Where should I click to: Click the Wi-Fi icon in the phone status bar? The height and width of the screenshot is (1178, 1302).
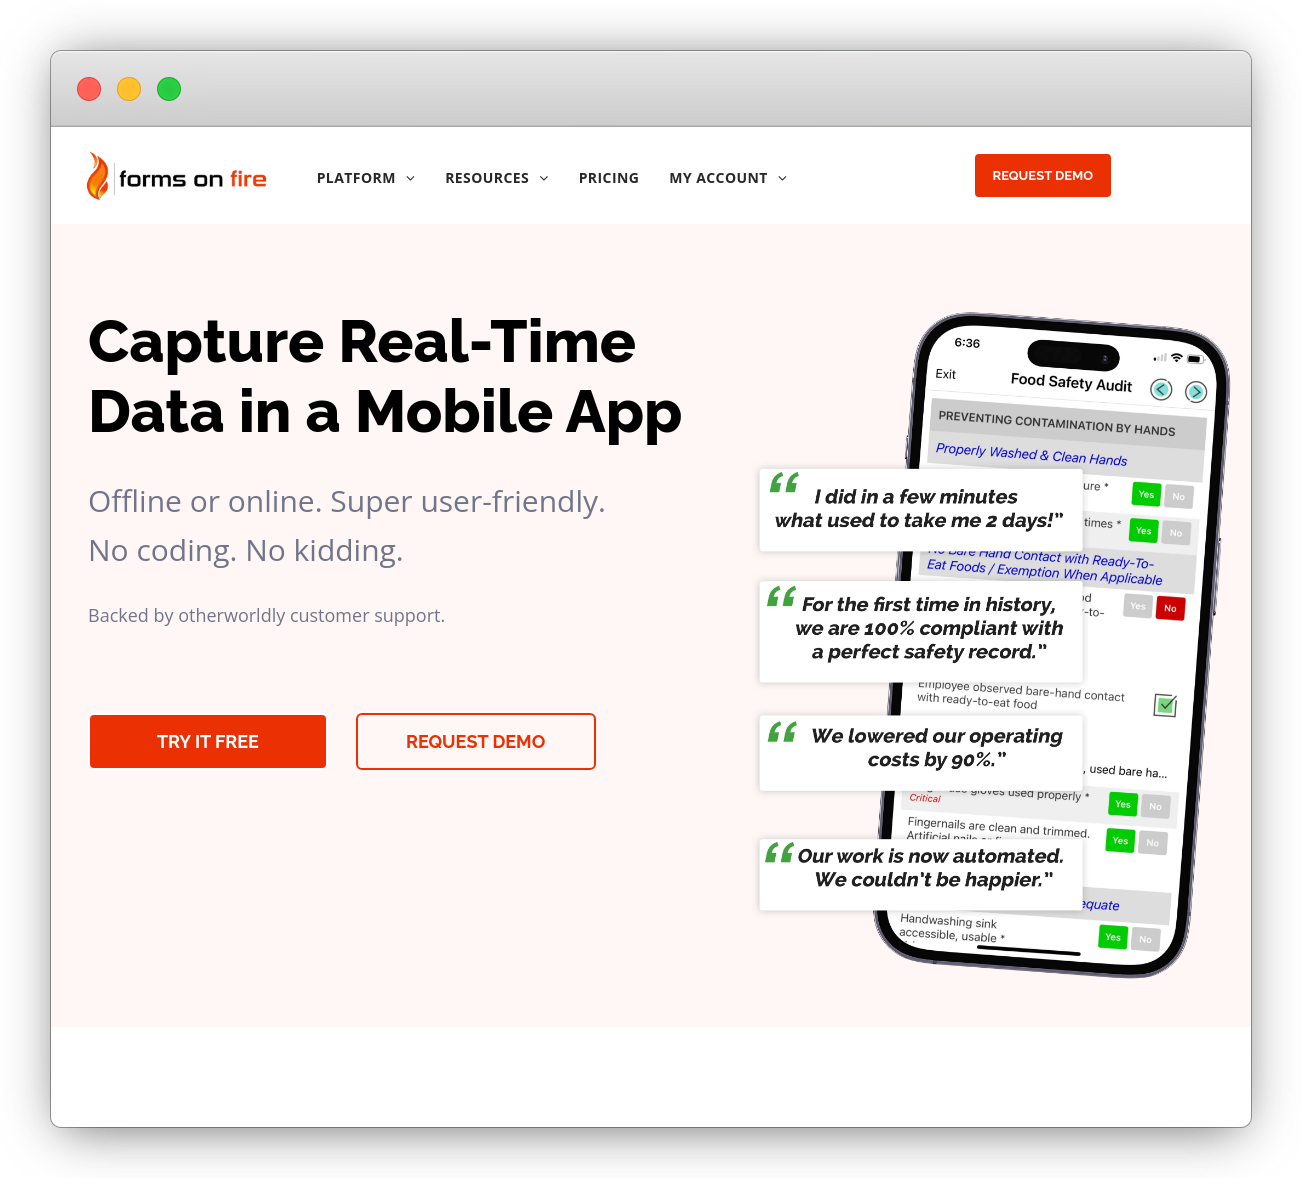[1177, 357]
